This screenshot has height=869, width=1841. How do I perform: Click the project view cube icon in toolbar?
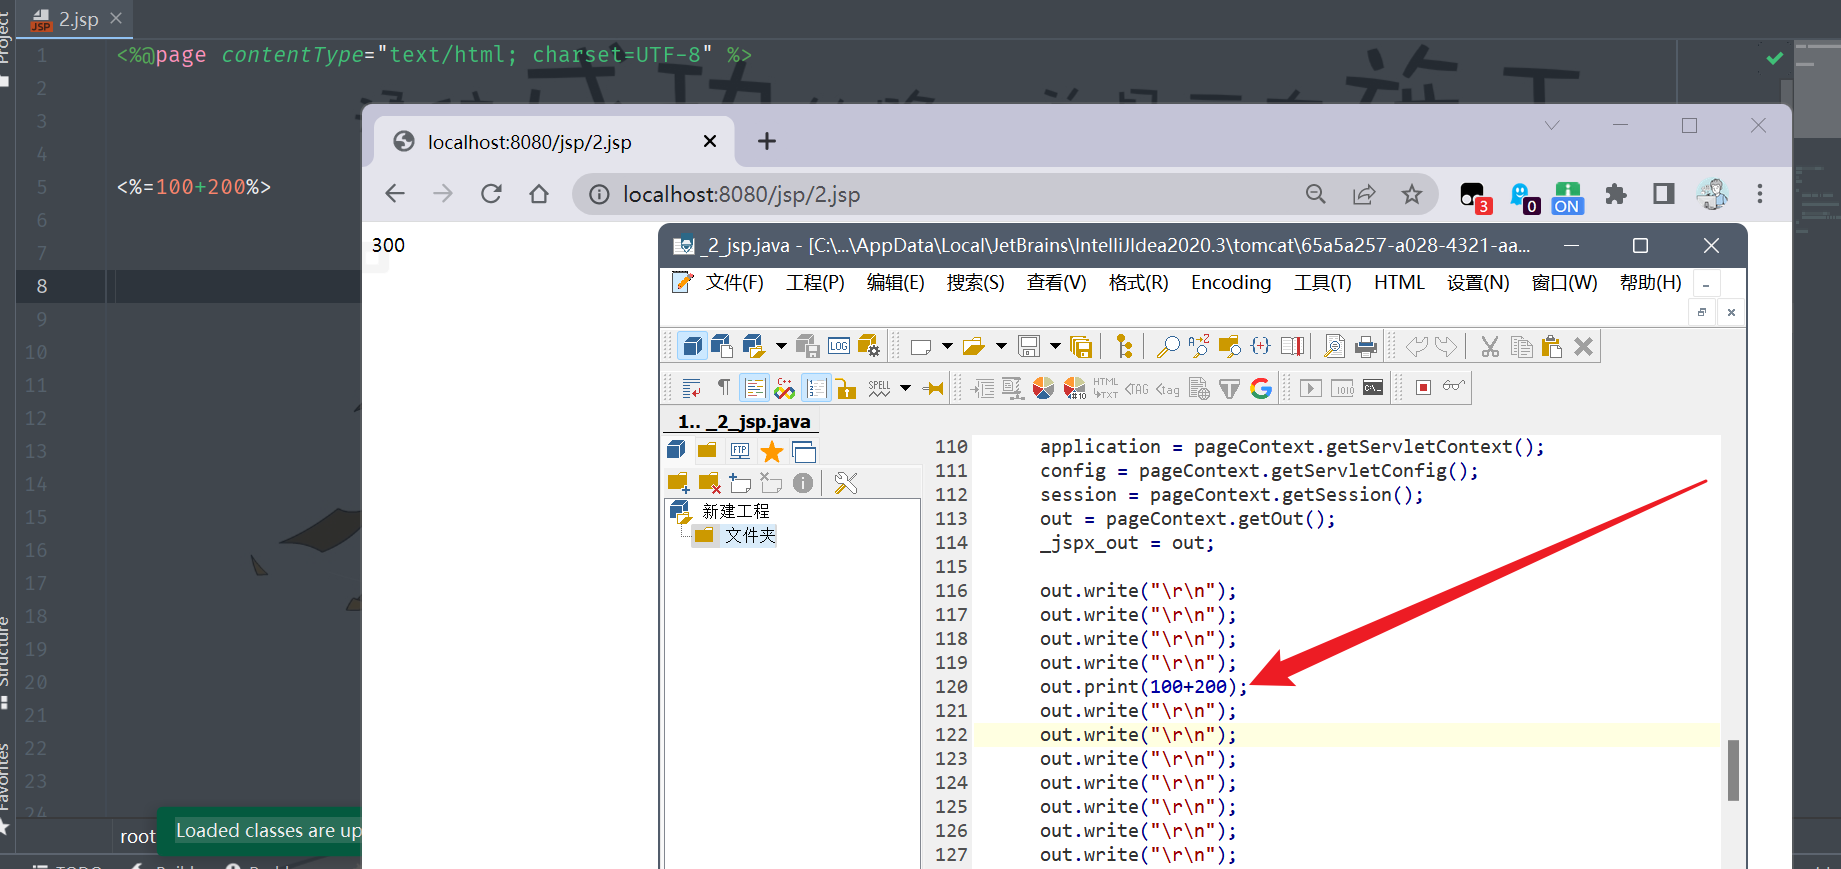pyautogui.click(x=692, y=347)
